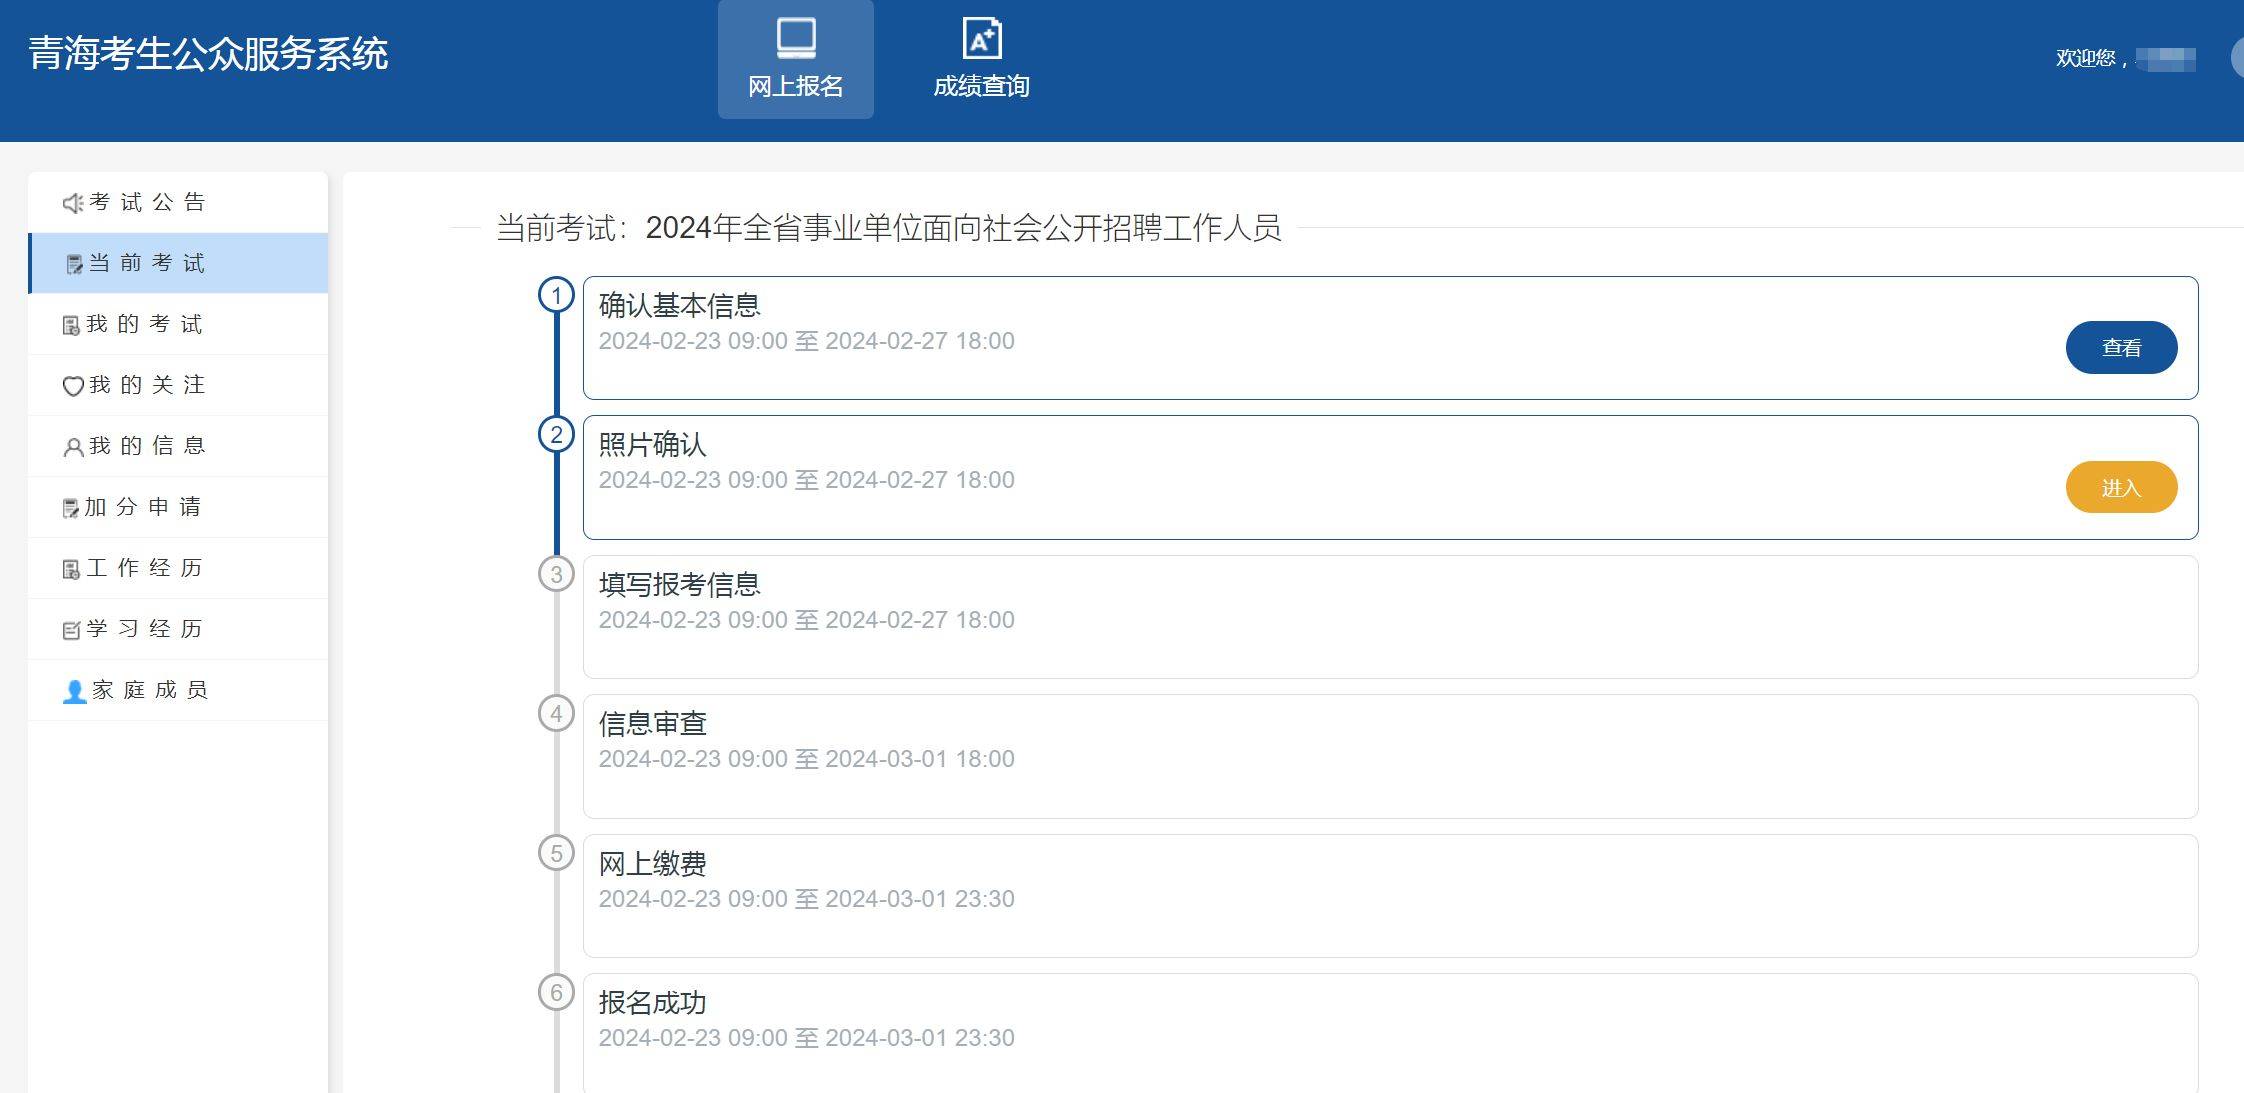Open 我的考试 in the sidebar
This screenshot has height=1093, width=2244.
[x=145, y=324]
